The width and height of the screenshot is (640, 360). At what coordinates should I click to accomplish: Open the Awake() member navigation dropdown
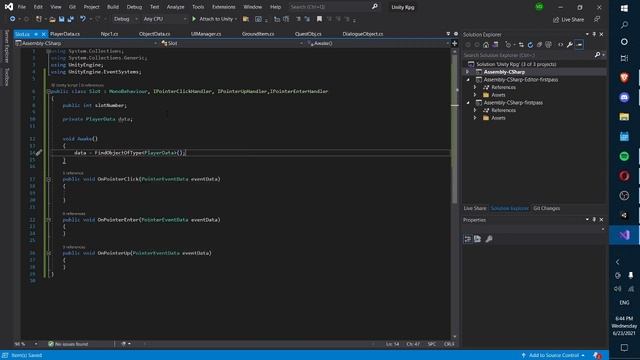pos(378,43)
